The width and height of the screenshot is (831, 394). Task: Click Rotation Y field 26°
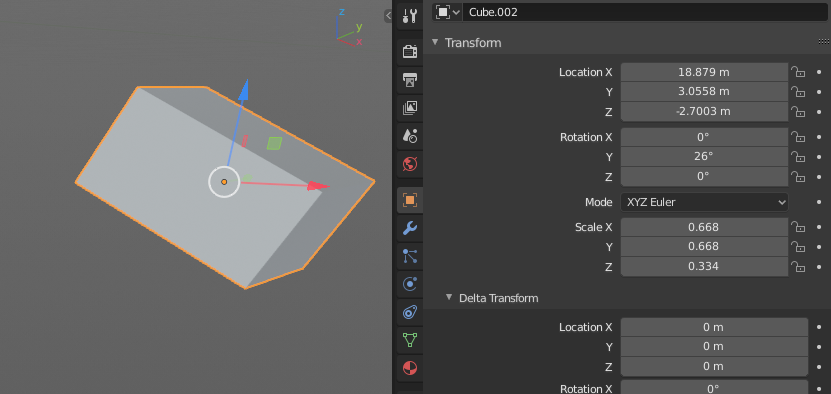pyautogui.click(x=704, y=156)
